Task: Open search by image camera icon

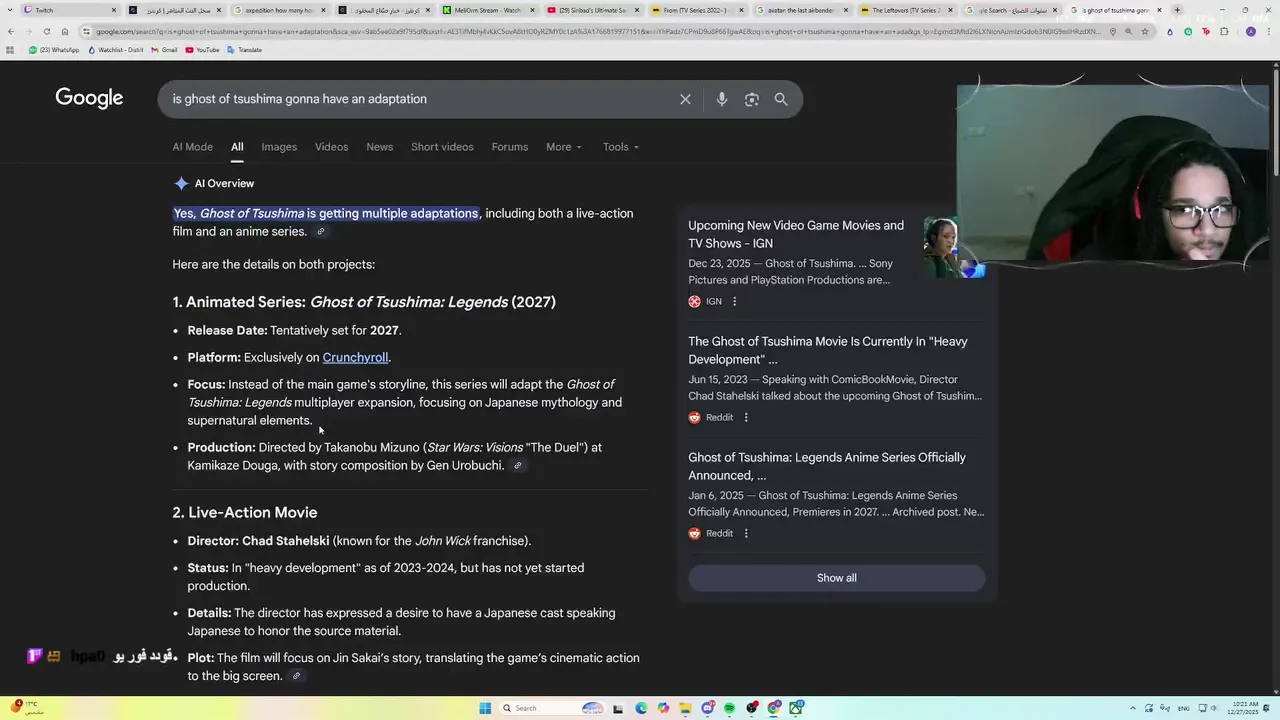Action: [752, 99]
